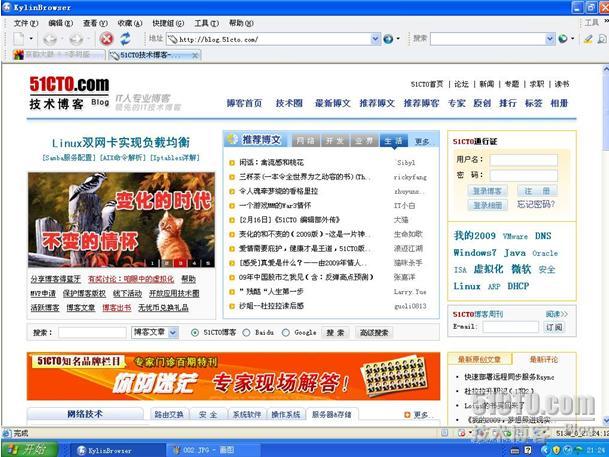Click the E-mail subscription input field
609x457 pixels.
point(511,327)
